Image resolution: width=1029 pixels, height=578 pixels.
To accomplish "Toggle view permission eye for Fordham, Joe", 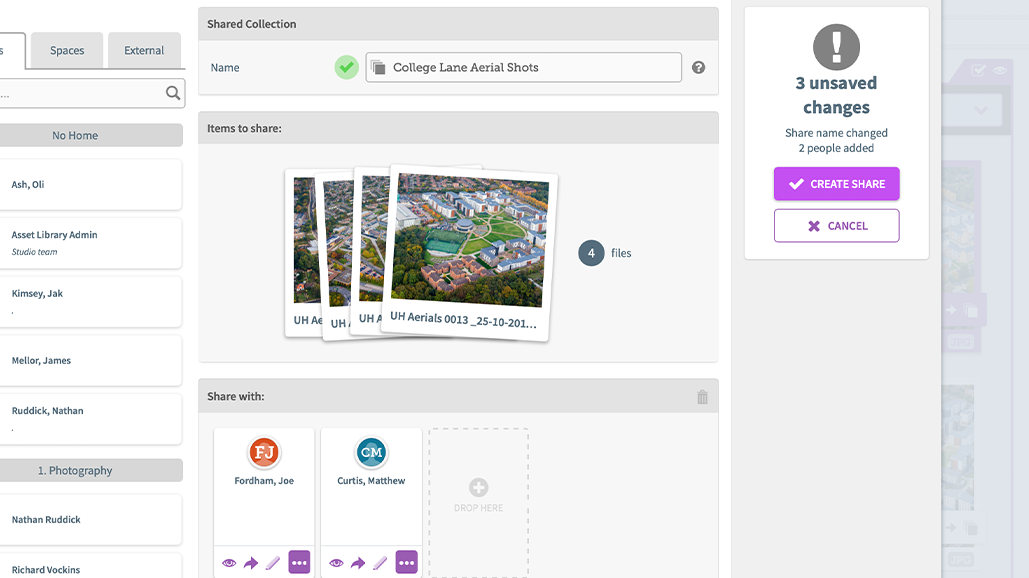I will point(229,563).
